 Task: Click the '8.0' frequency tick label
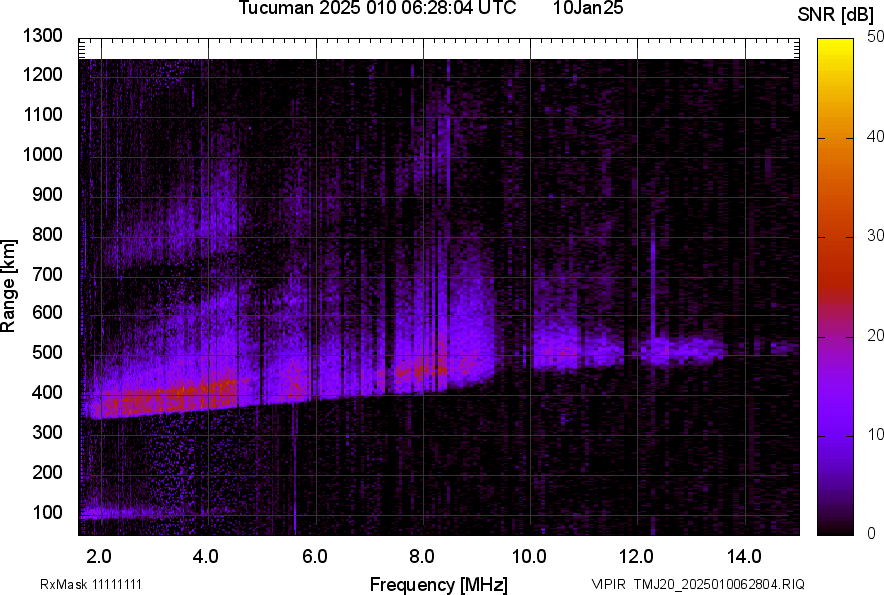pos(421,556)
